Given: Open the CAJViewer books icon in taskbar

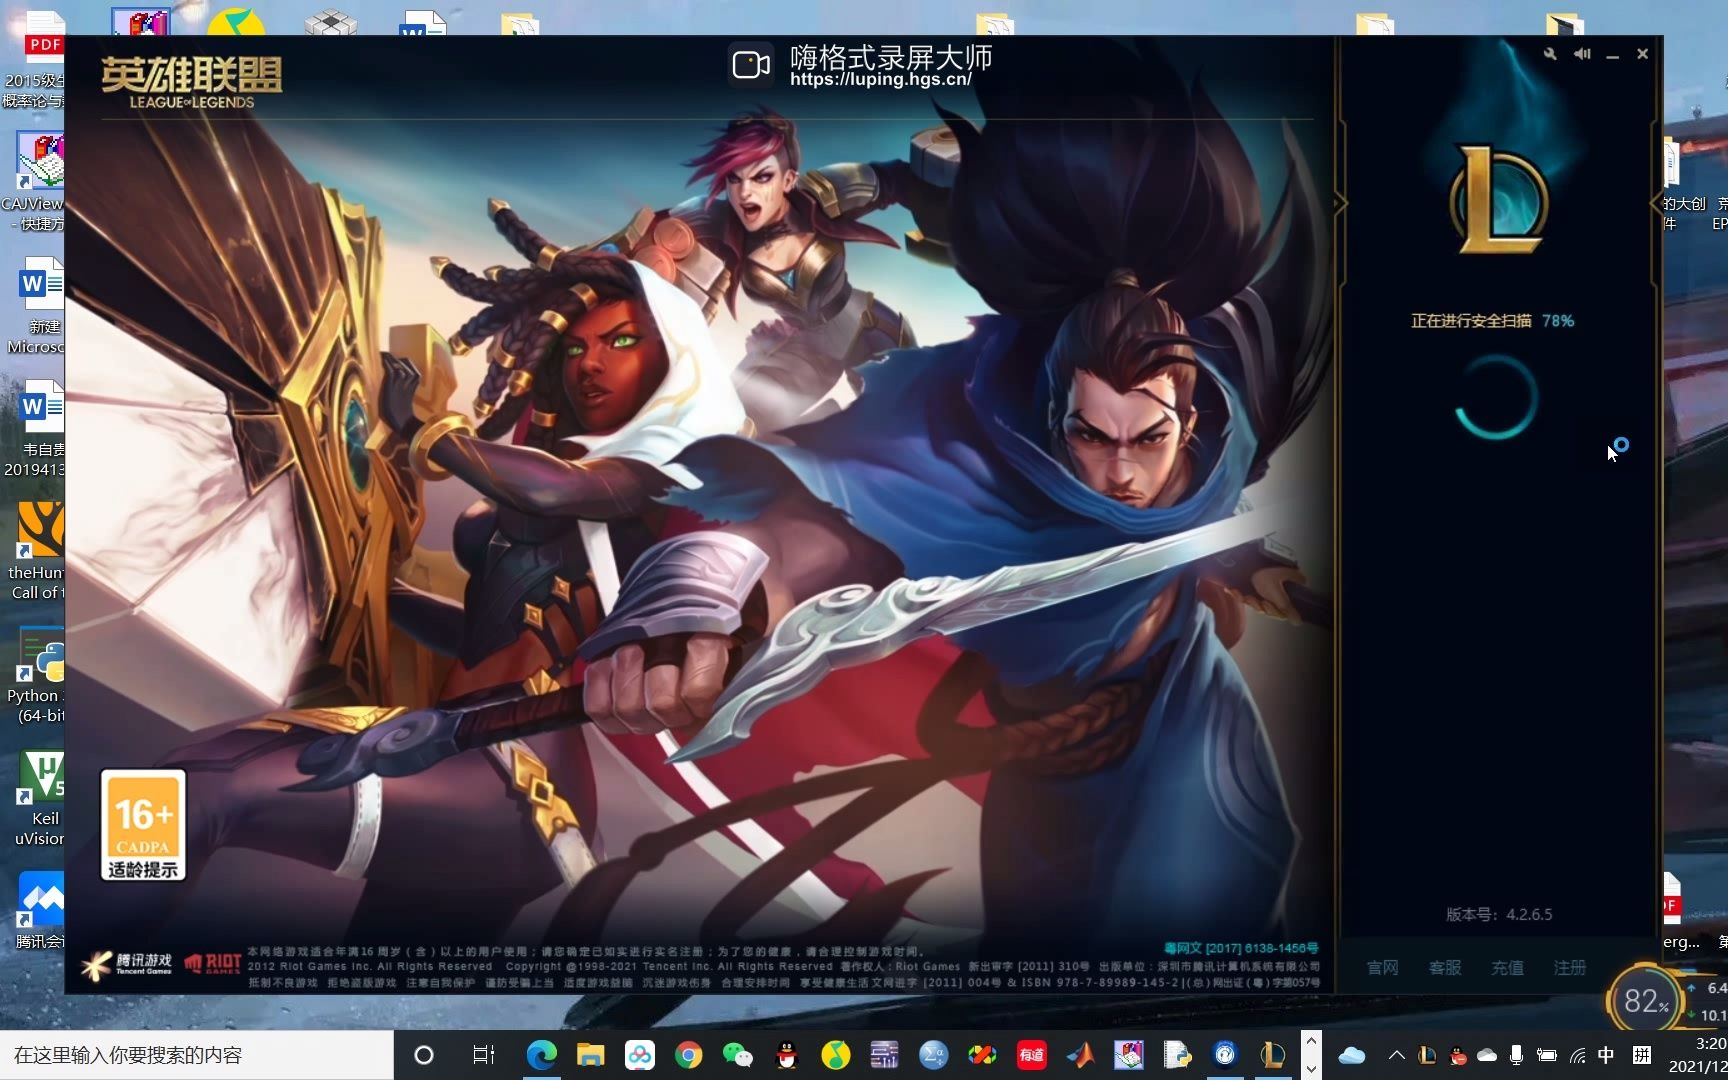Looking at the screenshot, I should click(x=1129, y=1055).
